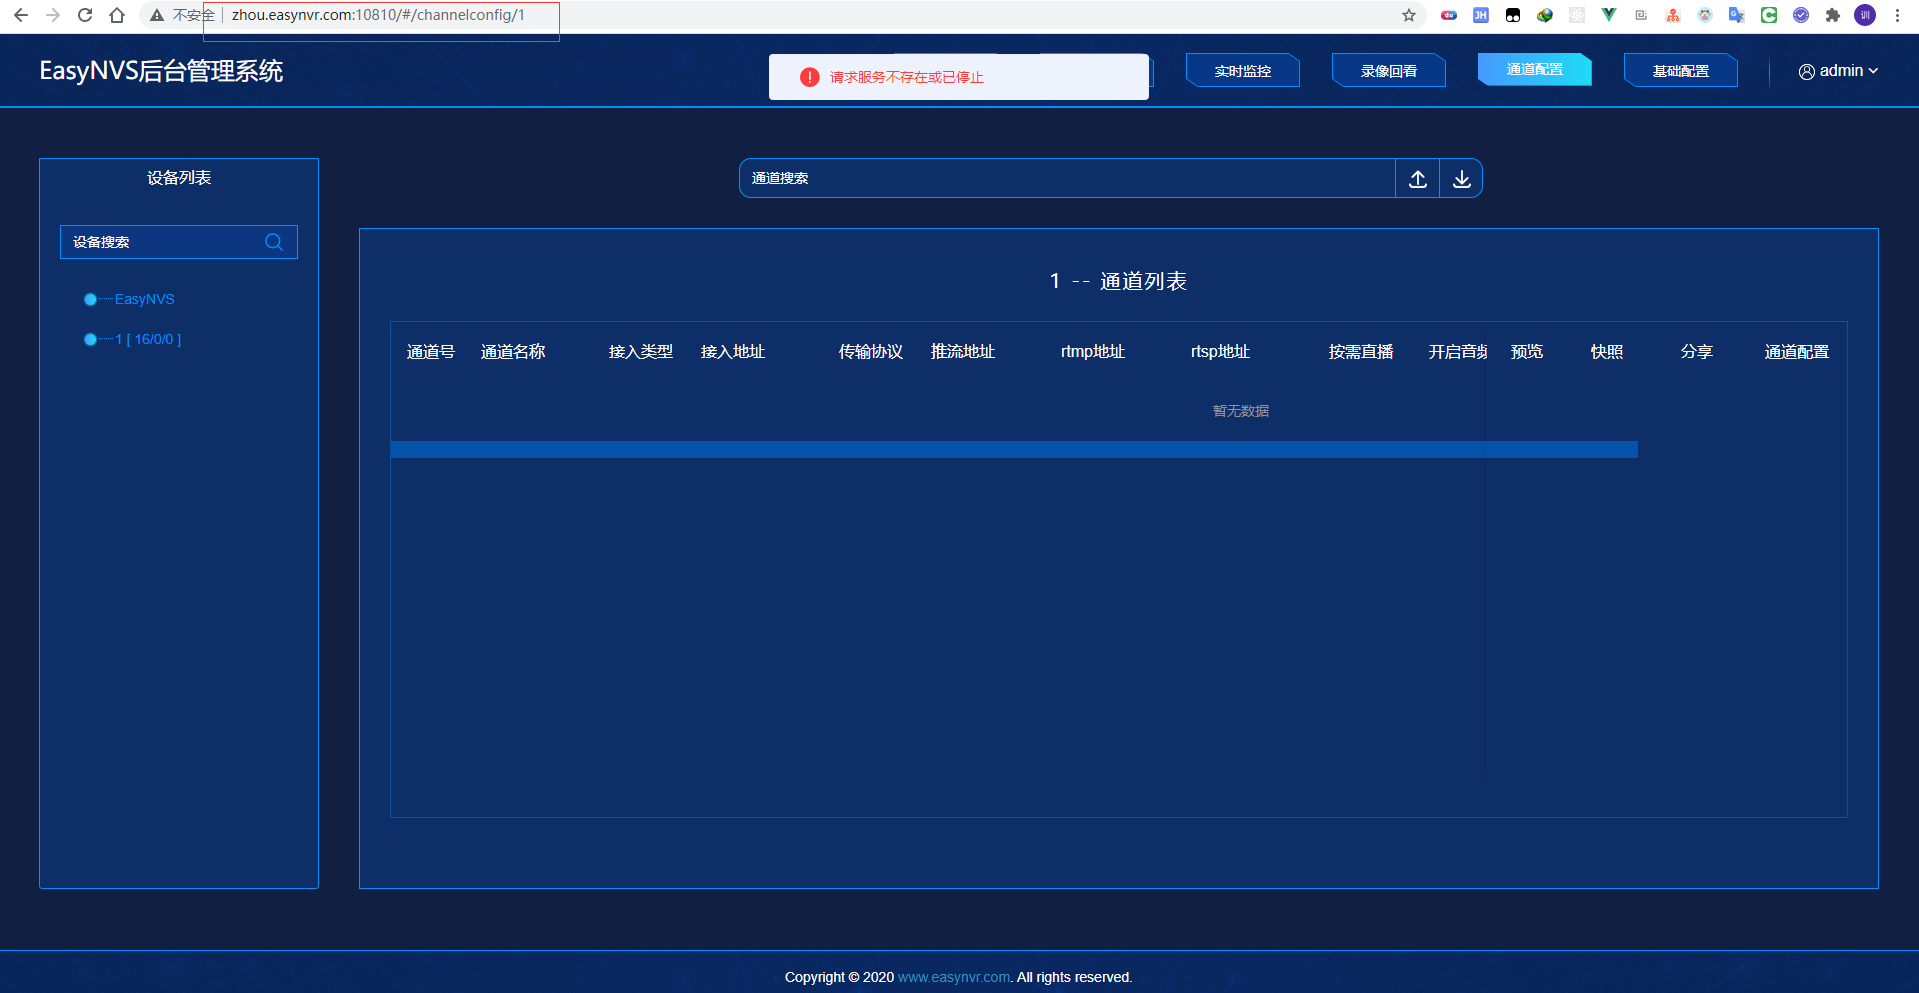Open the blue checkmark extension icon

tap(1801, 15)
